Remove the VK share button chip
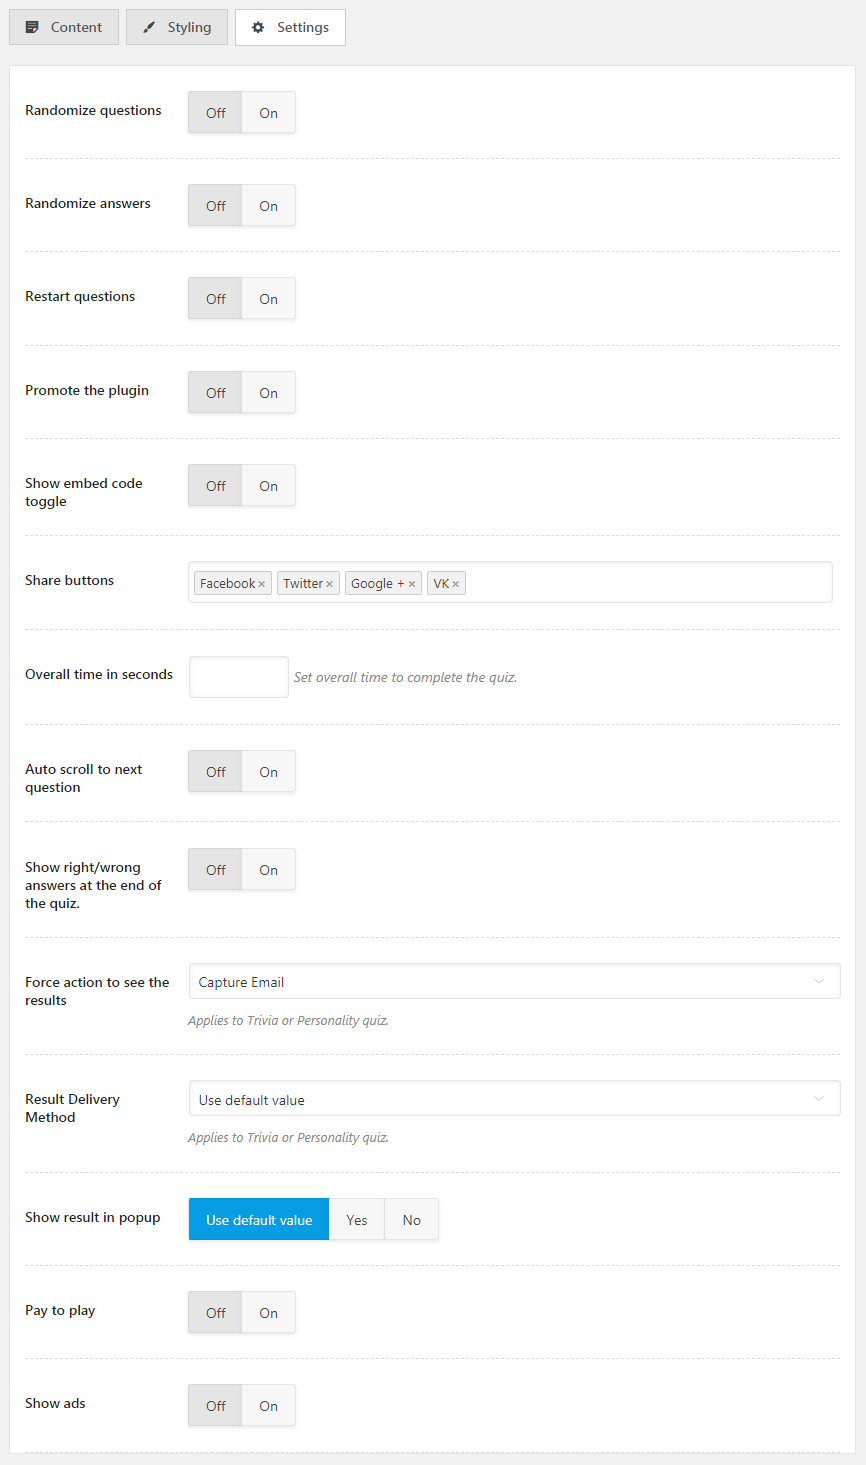Image resolution: width=866 pixels, height=1465 pixels. click(456, 582)
